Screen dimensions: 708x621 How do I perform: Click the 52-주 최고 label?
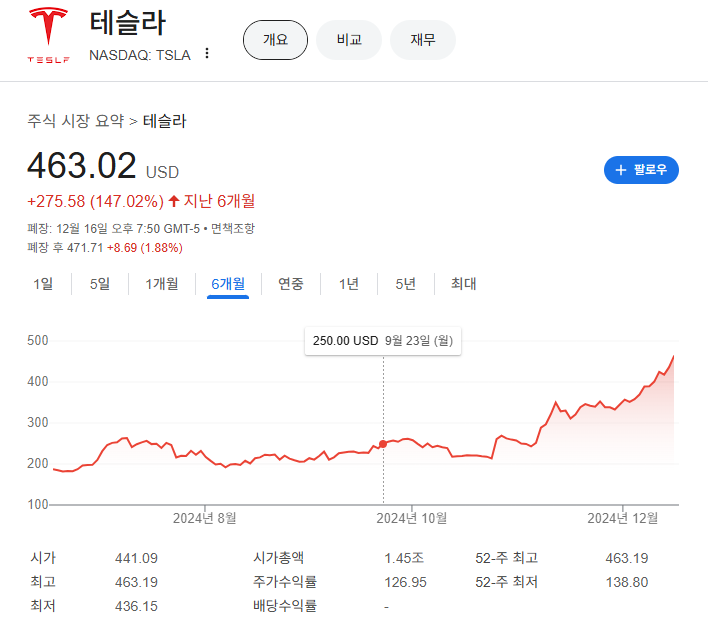coord(507,558)
